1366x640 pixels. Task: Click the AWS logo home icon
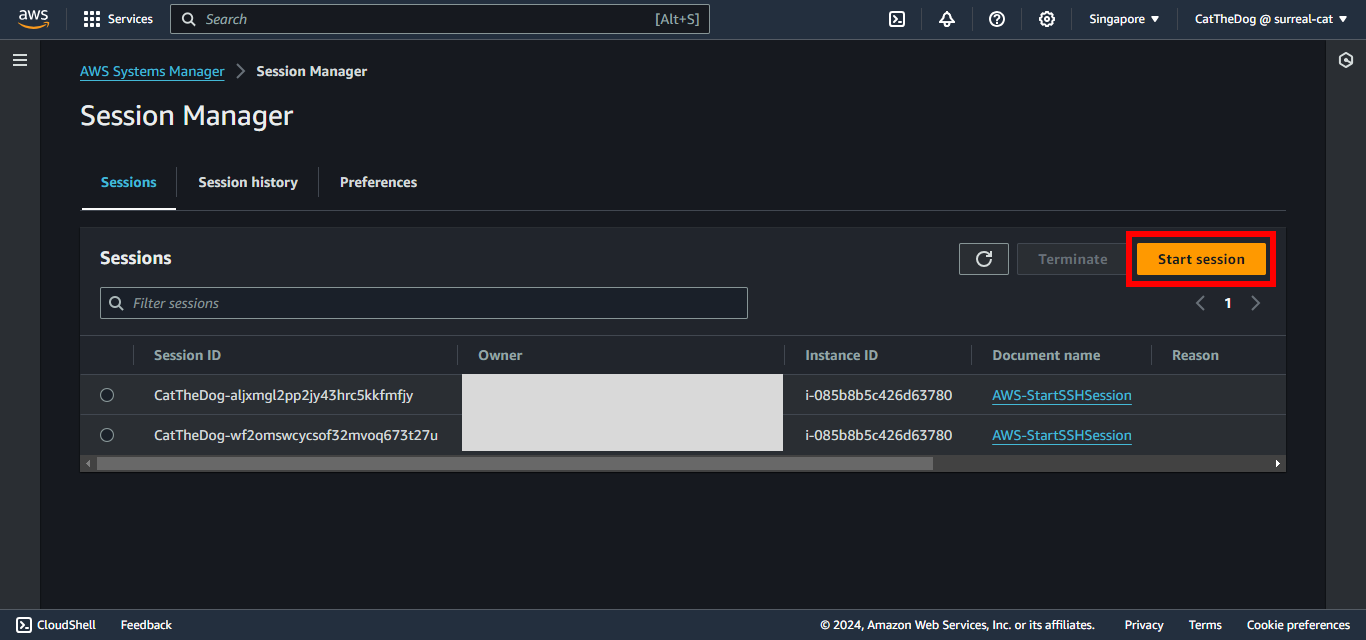pos(33,19)
